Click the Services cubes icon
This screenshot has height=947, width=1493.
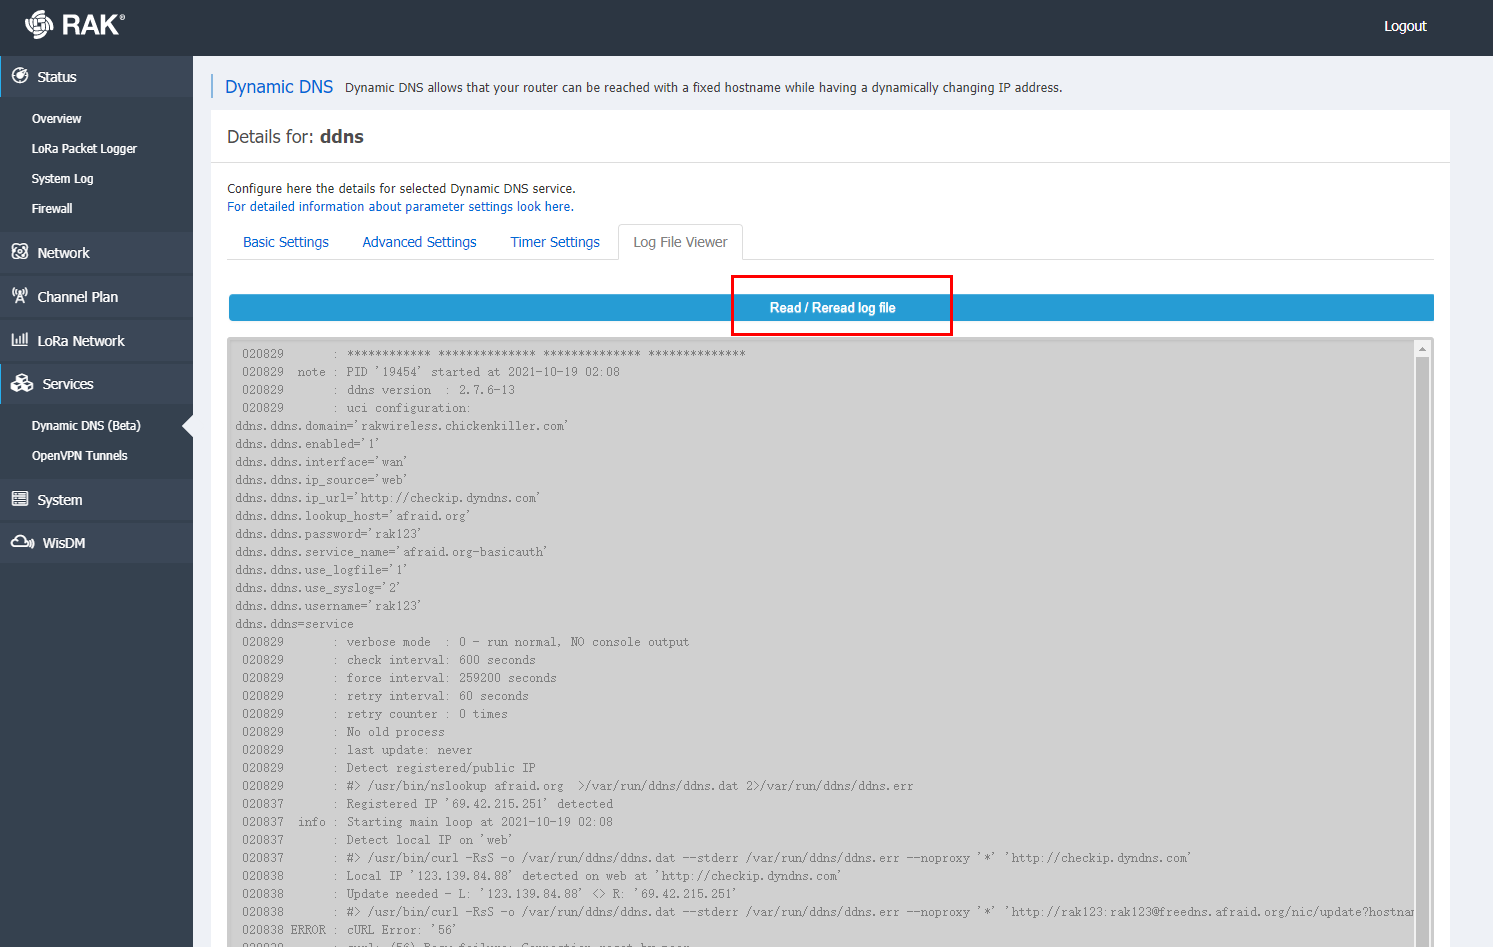[22, 383]
